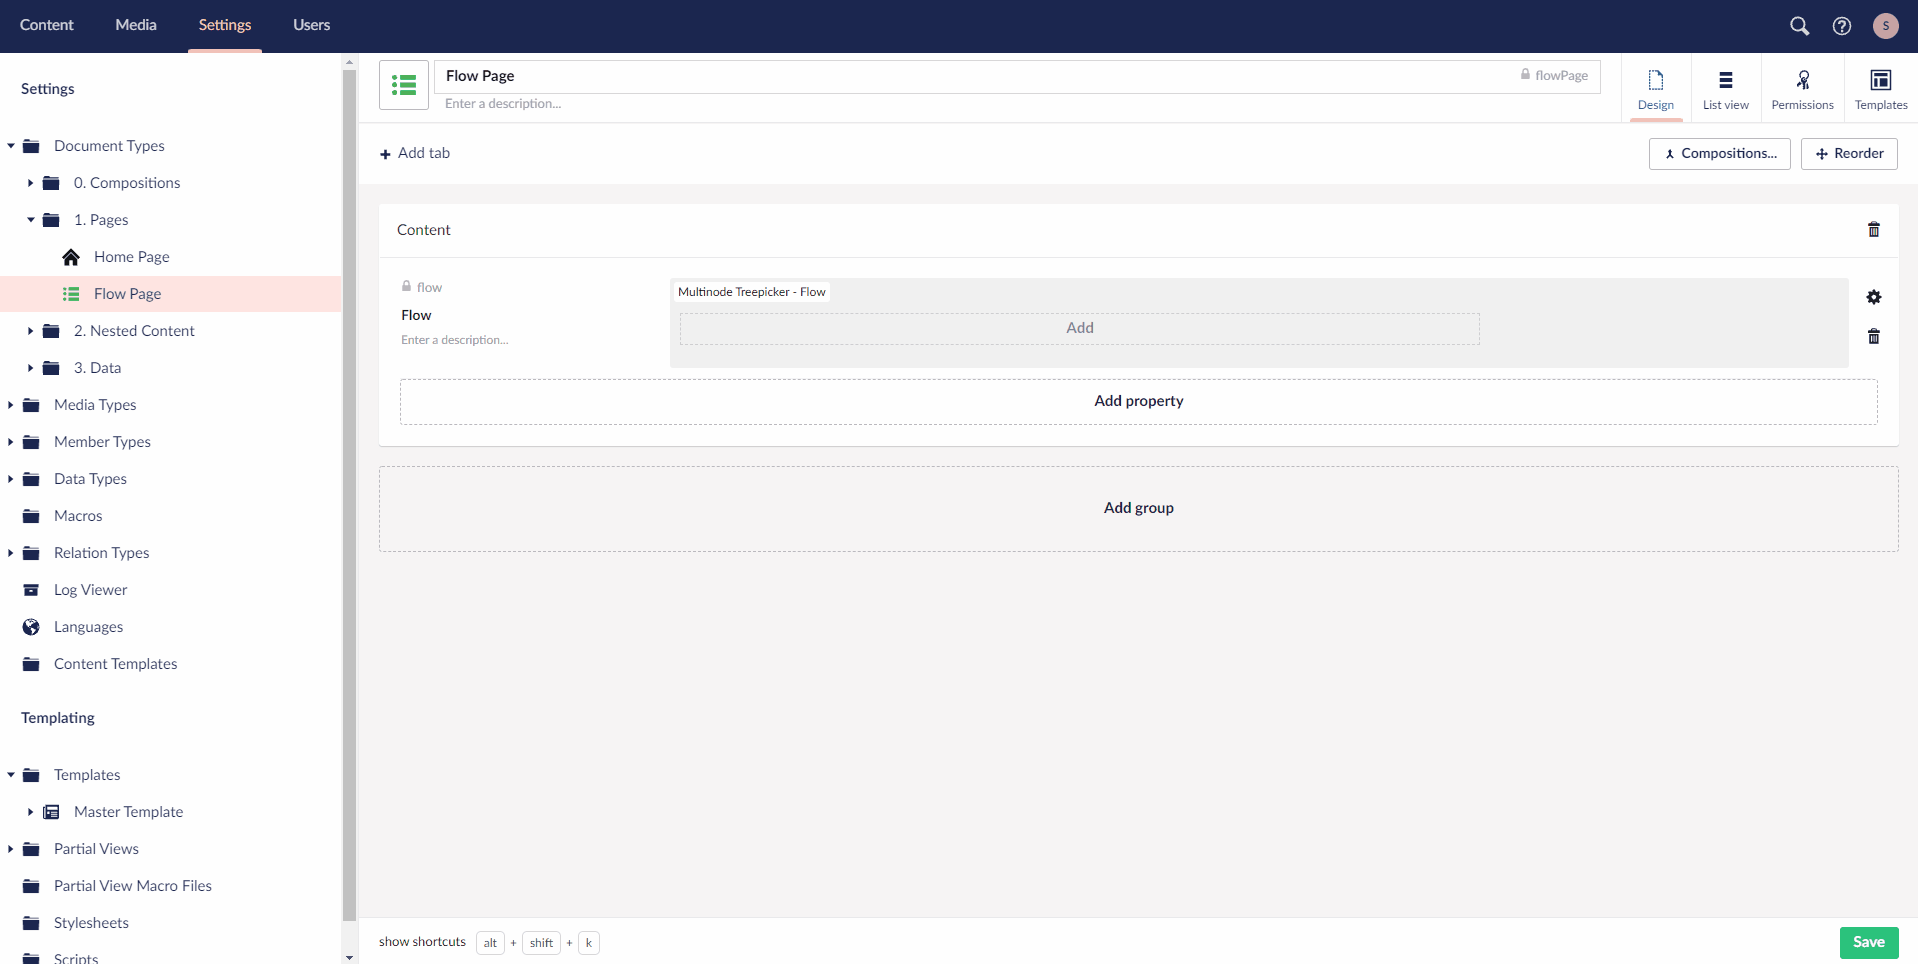Click the user avatar in top bar
1918x964 pixels.
pyautogui.click(x=1886, y=26)
